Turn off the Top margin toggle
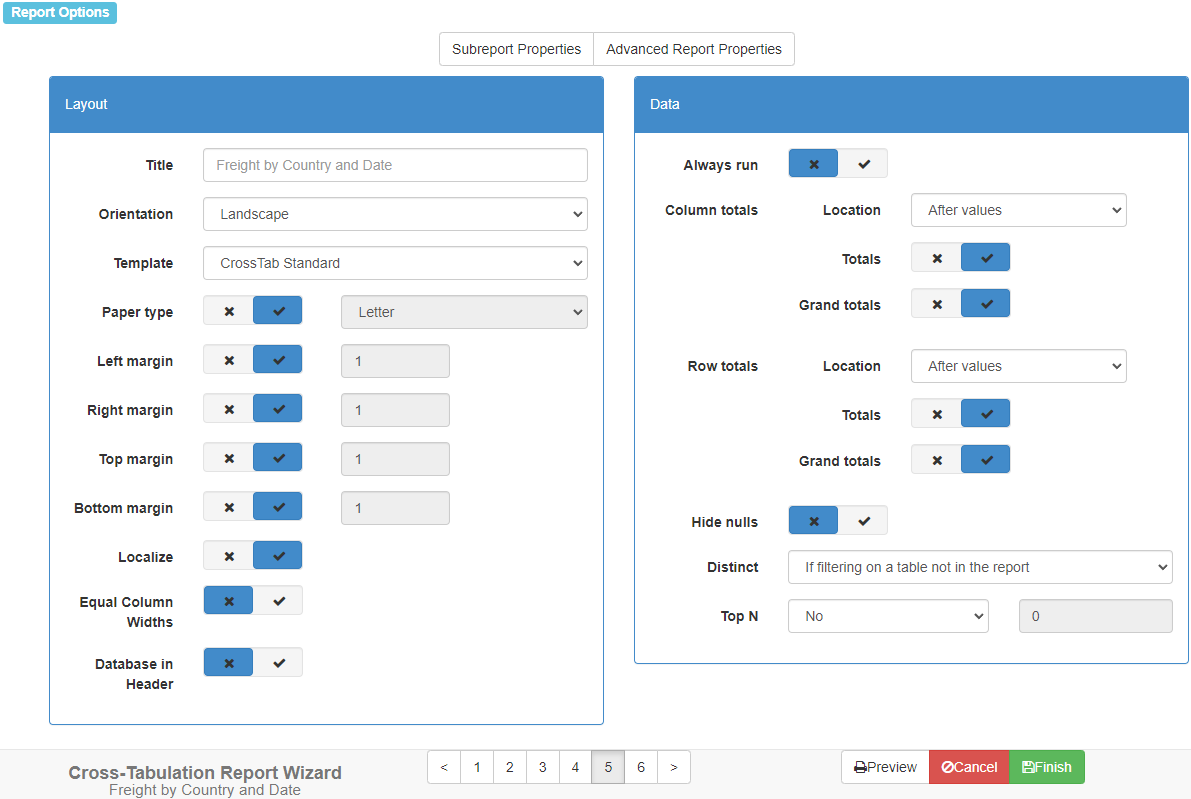This screenshot has height=799, width=1191. pos(229,458)
